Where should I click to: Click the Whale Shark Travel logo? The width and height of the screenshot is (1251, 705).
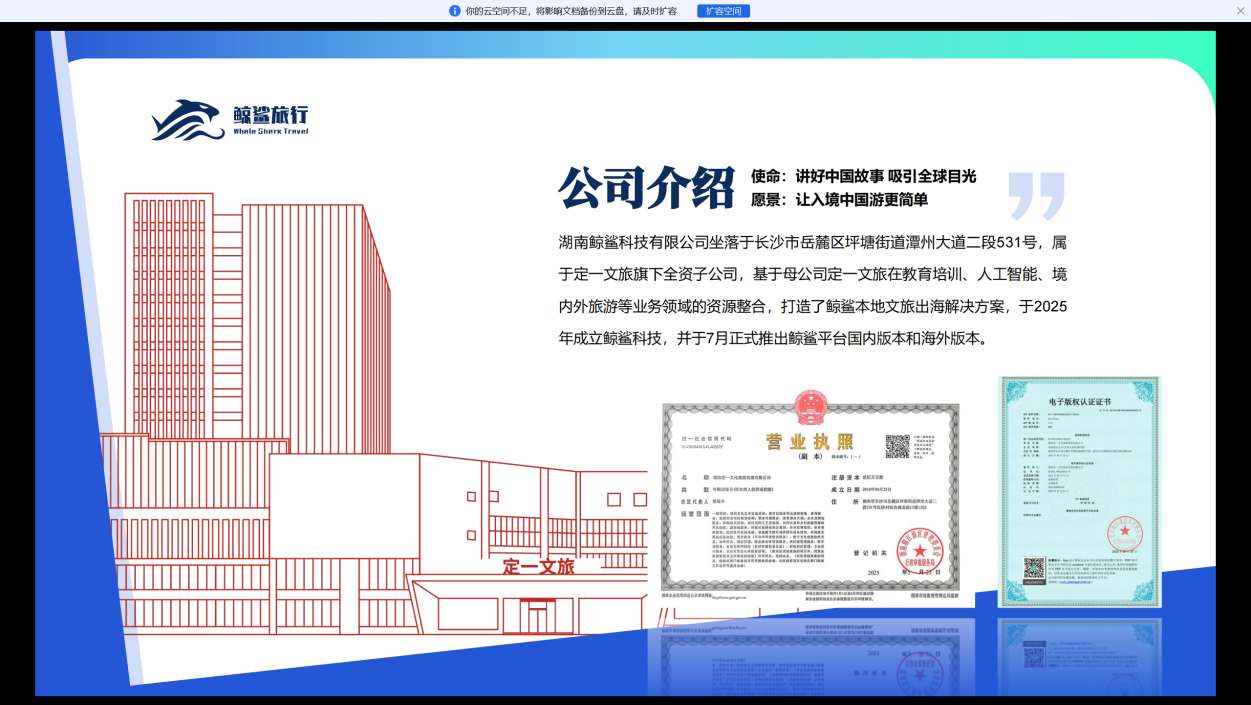coord(230,120)
